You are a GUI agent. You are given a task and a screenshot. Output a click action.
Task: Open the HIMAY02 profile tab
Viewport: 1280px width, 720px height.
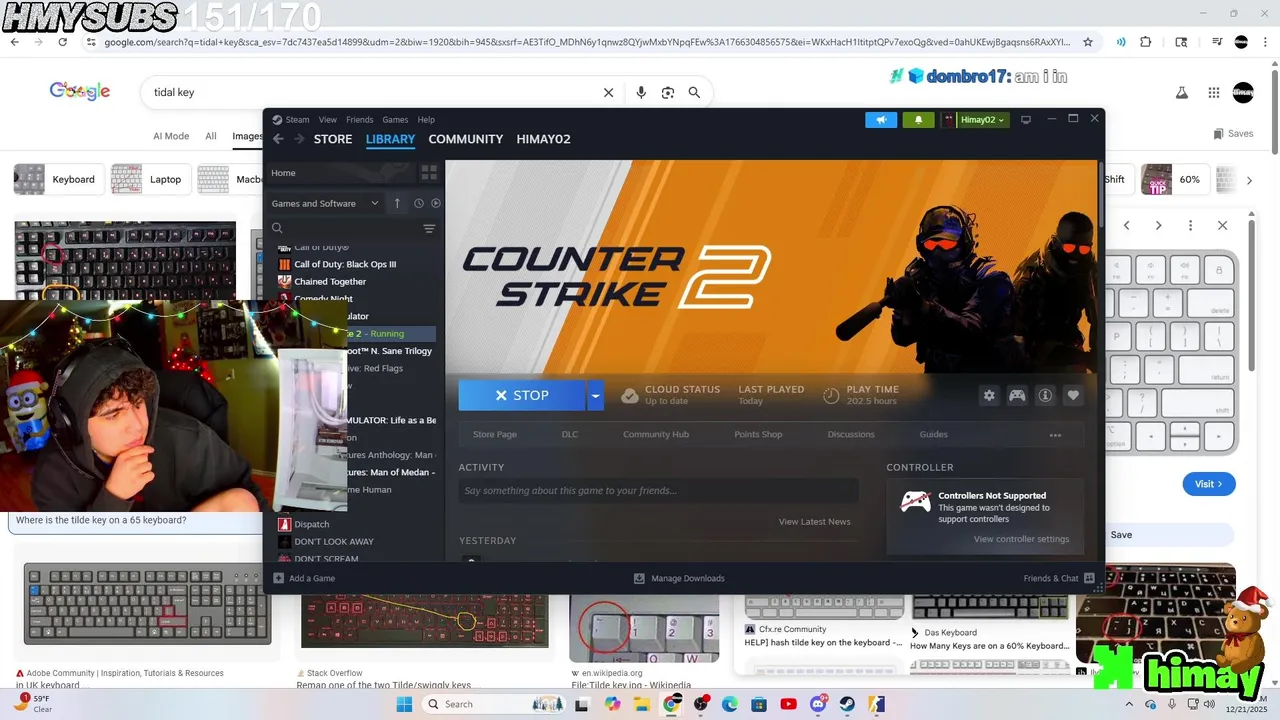click(543, 139)
